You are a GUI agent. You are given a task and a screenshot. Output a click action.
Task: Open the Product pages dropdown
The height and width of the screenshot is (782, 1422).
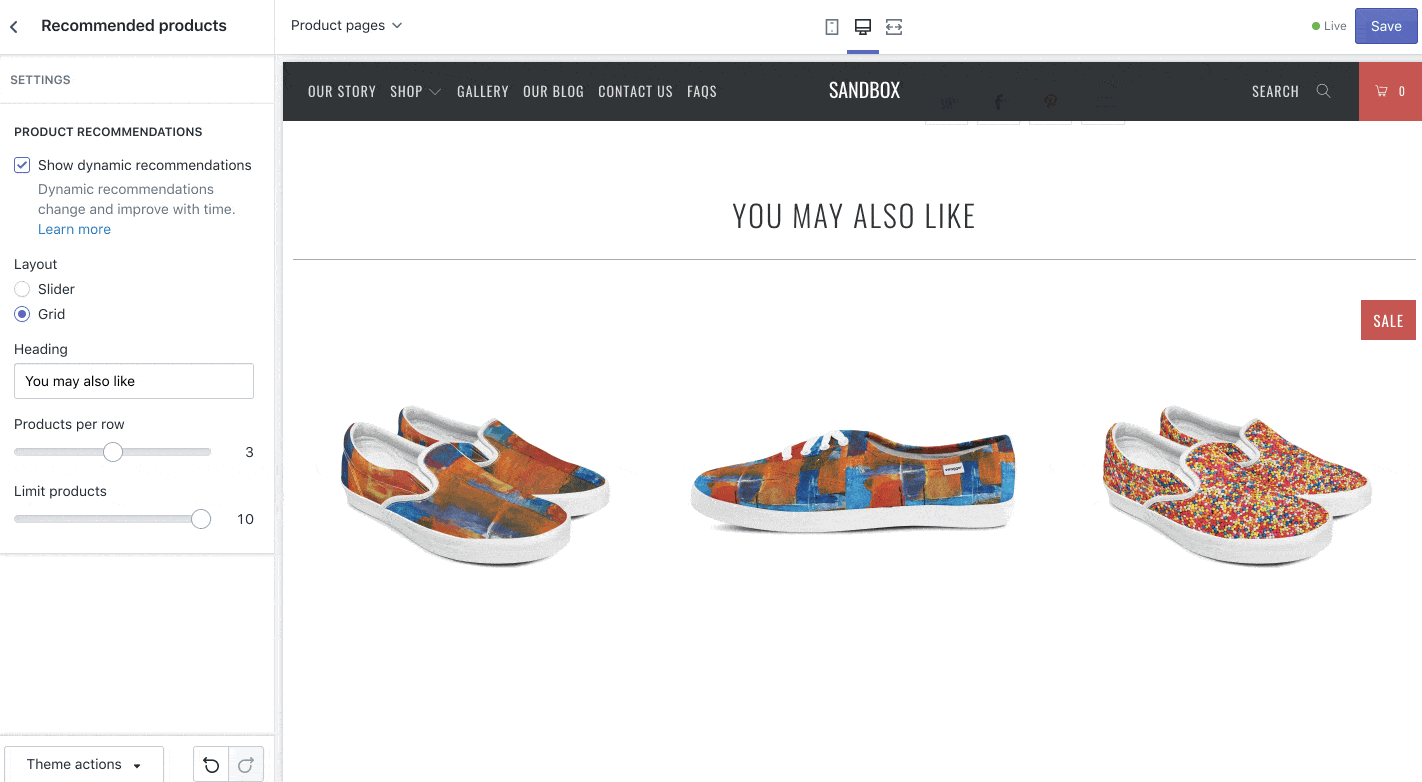(x=346, y=25)
